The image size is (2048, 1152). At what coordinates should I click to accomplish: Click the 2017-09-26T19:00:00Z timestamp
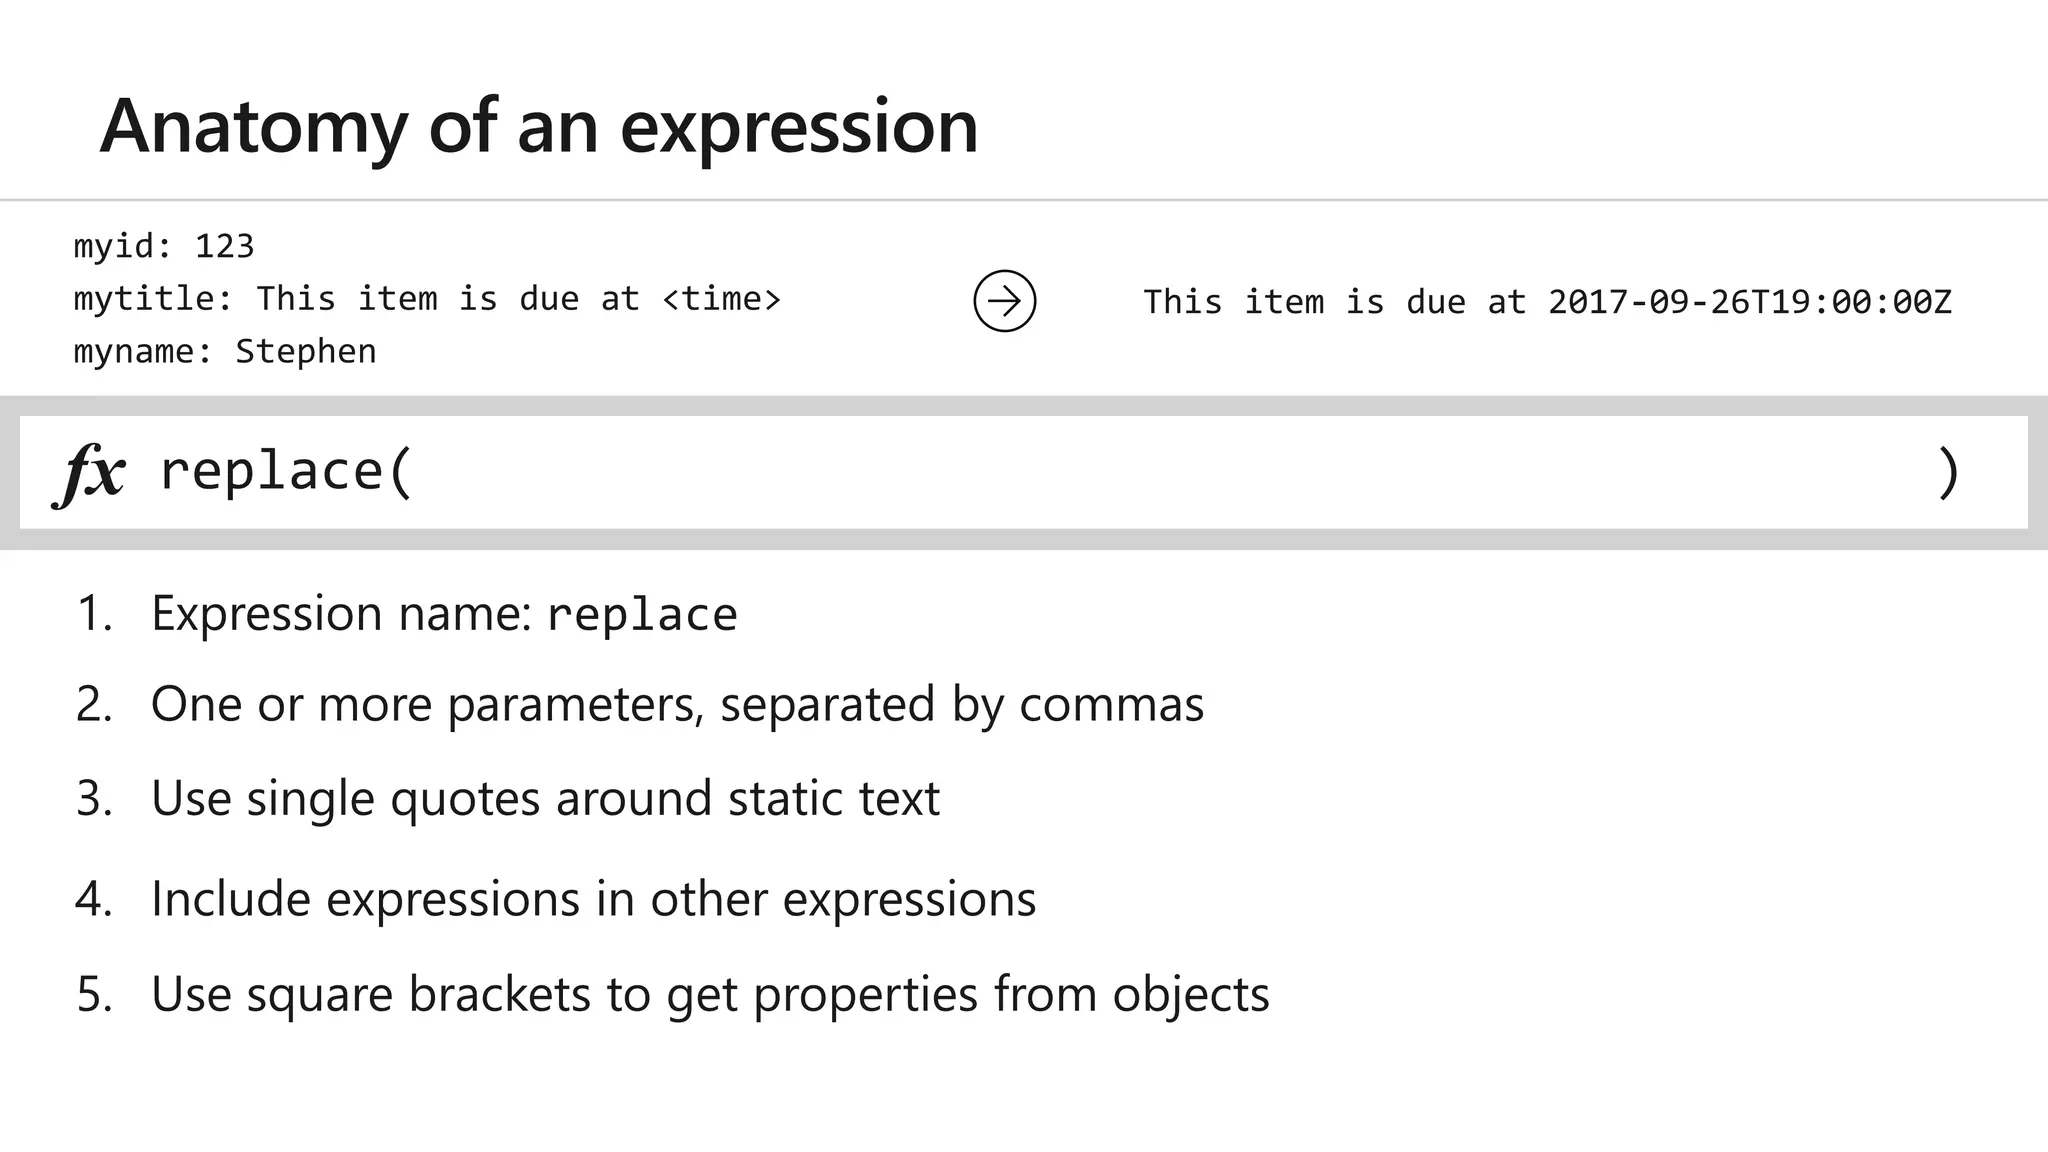[x=1750, y=302]
